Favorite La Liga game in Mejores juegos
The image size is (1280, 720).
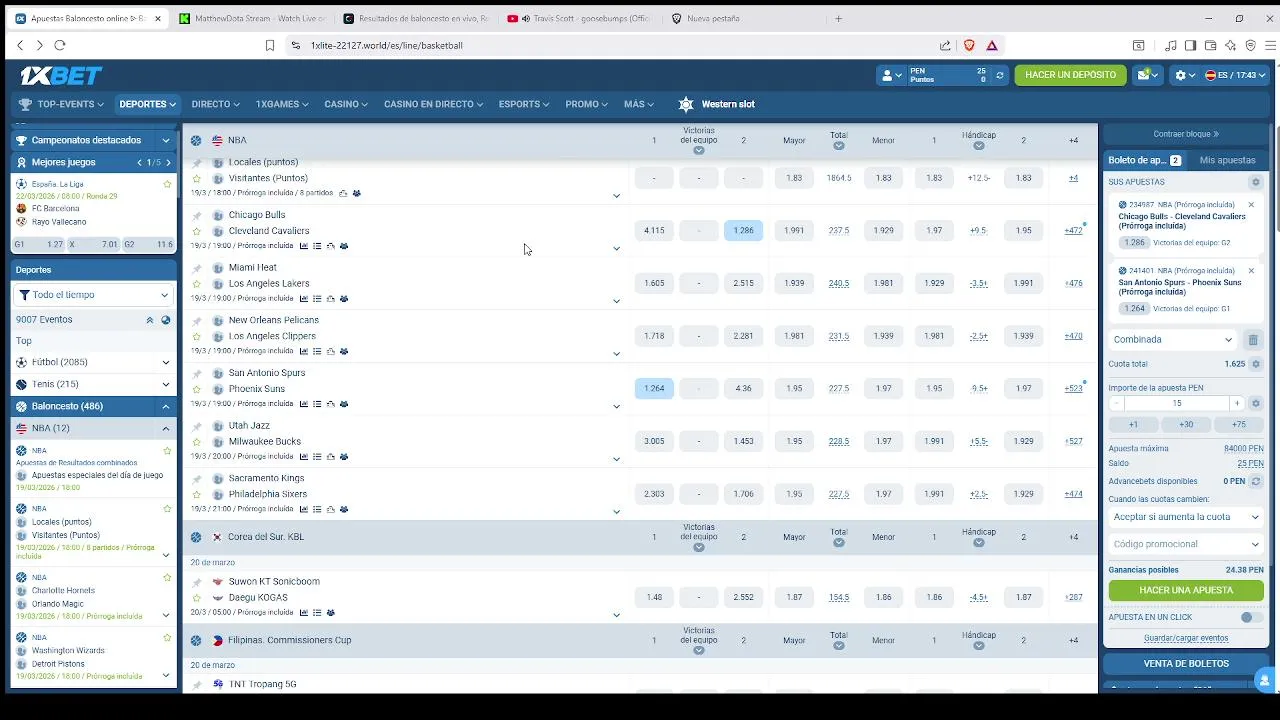coord(167,185)
